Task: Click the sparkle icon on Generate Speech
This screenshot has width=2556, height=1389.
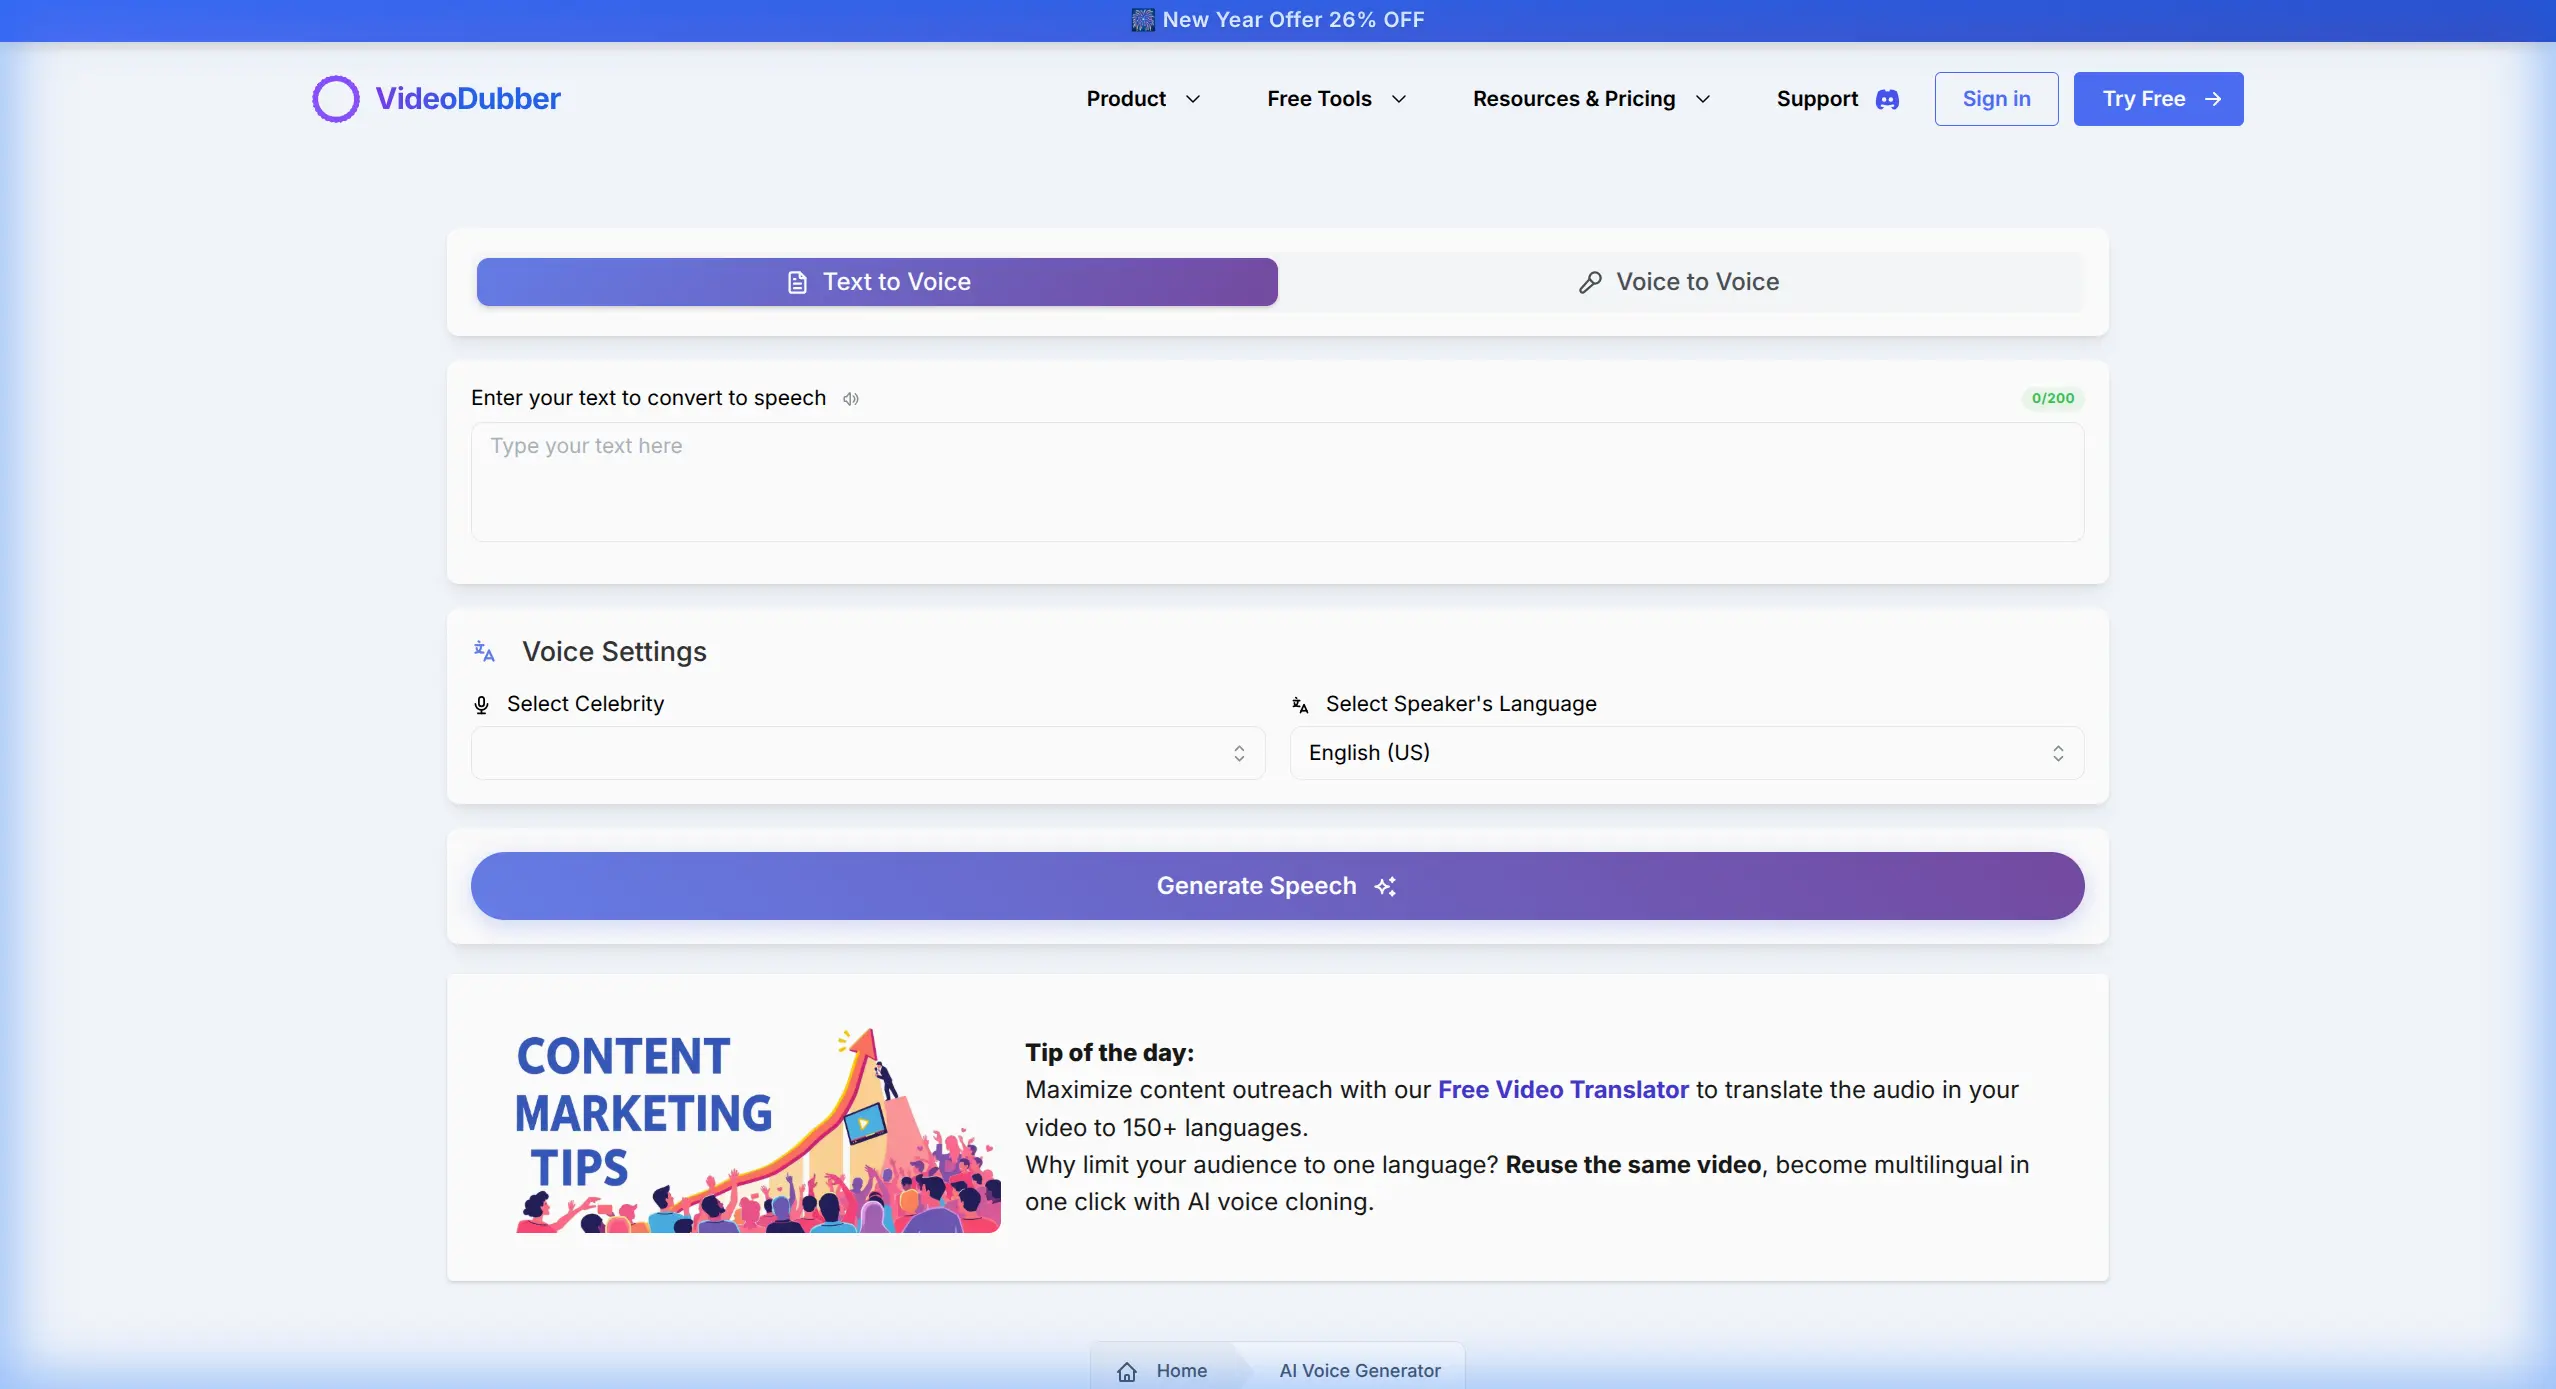Action: click(1385, 887)
